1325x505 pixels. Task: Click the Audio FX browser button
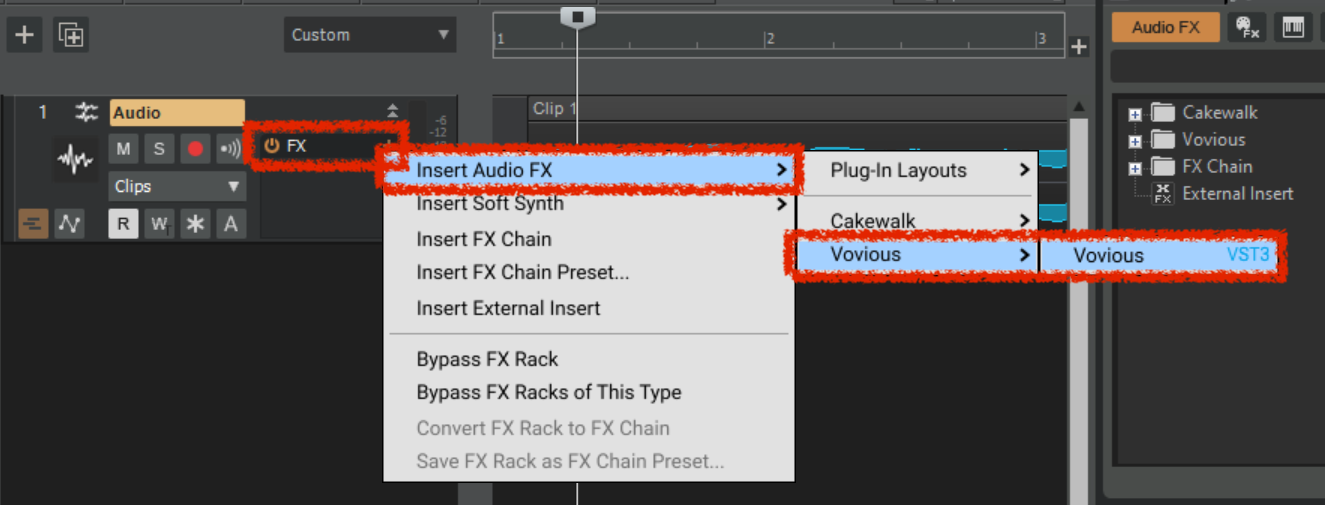click(x=1165, y=27)
